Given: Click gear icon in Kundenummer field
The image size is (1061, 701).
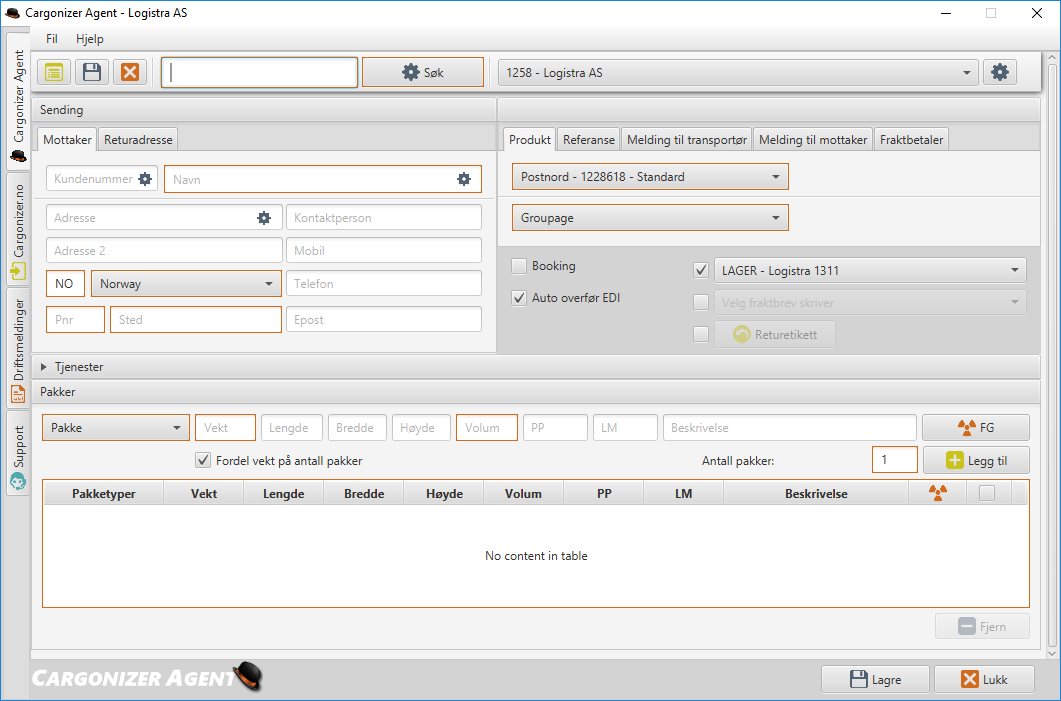Looking at the screenshot, I should coord(145,179).
